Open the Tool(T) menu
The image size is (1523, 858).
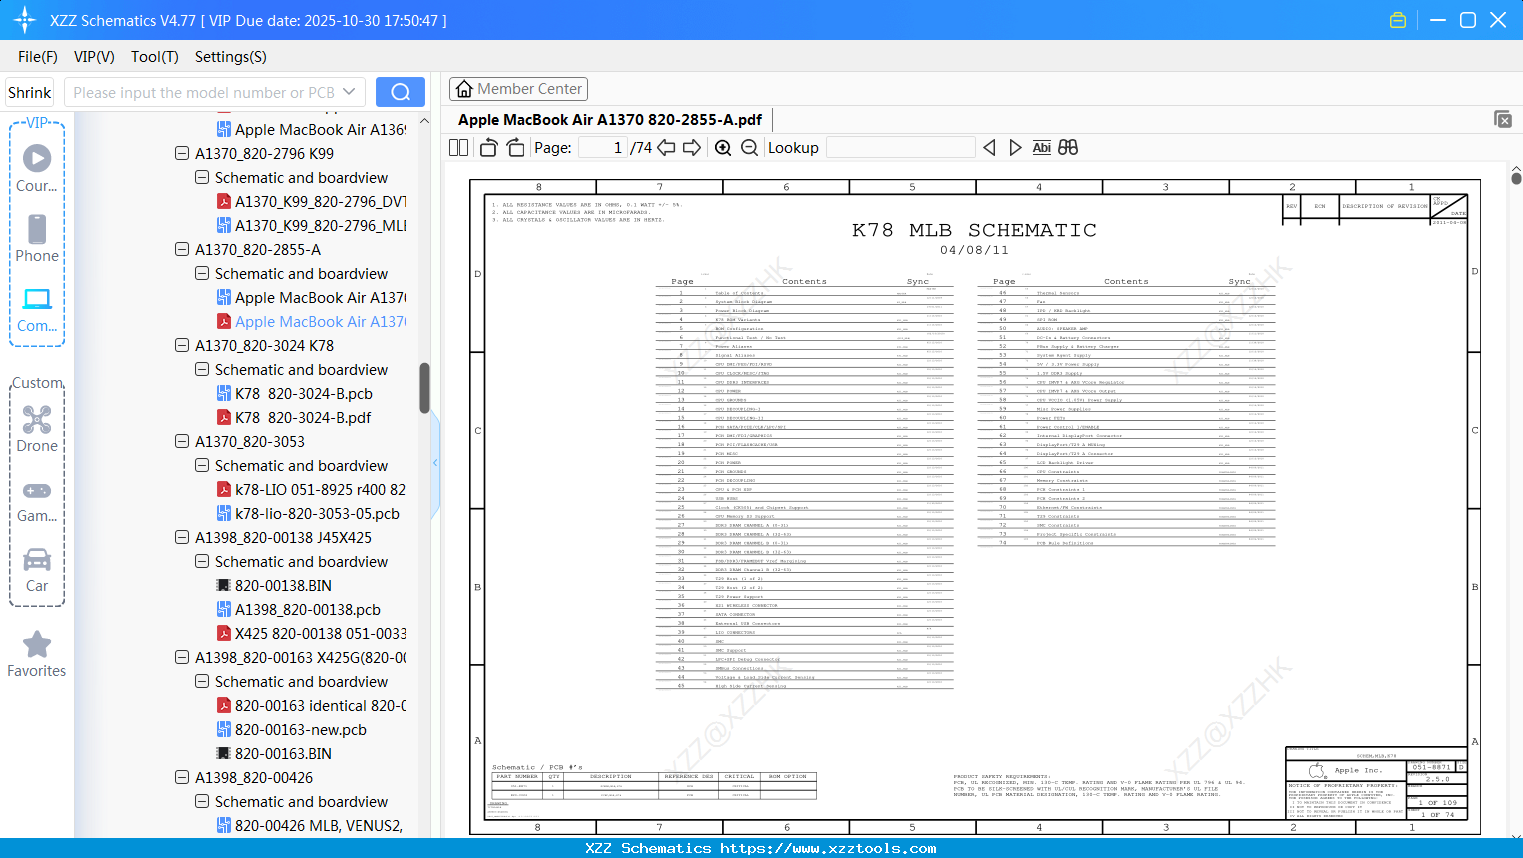pos(155,57)
